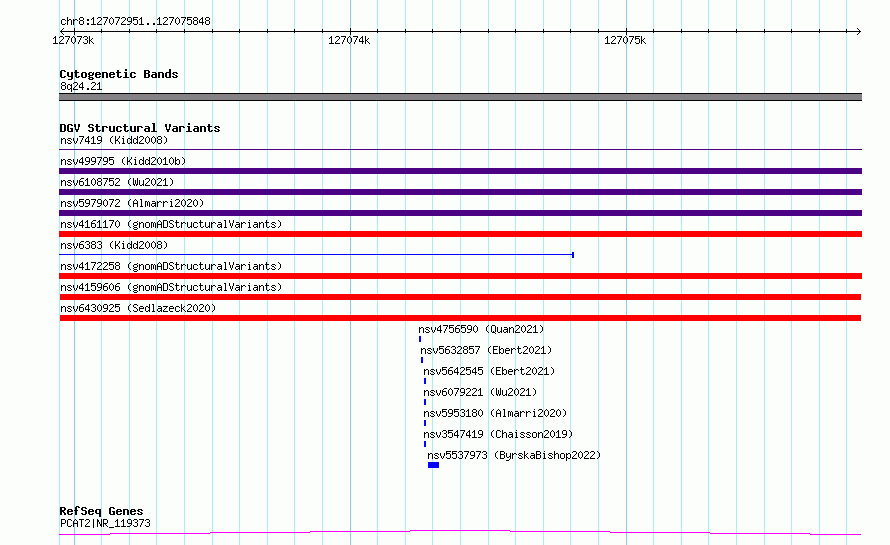Viewport: 890px width, 545px height.
Task: Click nsv6079221 (Wu2021) label
Action: [x=480, y=392]
